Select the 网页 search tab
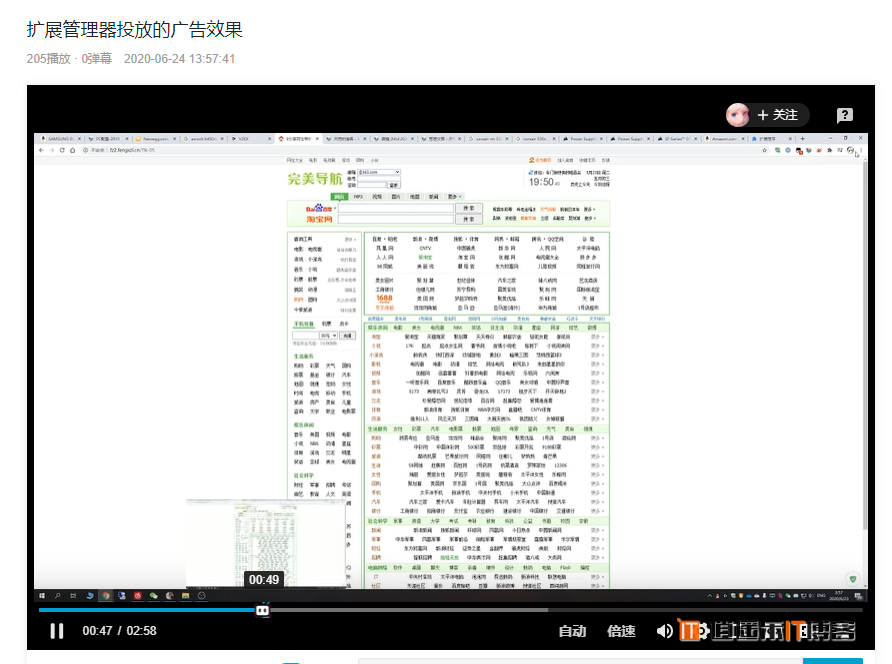This screenshot has width=892, height=664. pos(340,197)
